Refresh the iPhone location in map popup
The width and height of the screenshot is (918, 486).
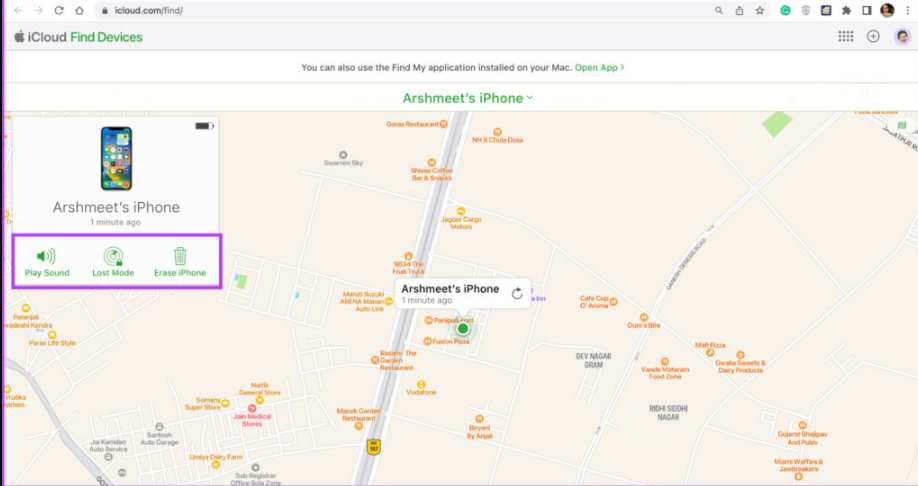[517, 293]
